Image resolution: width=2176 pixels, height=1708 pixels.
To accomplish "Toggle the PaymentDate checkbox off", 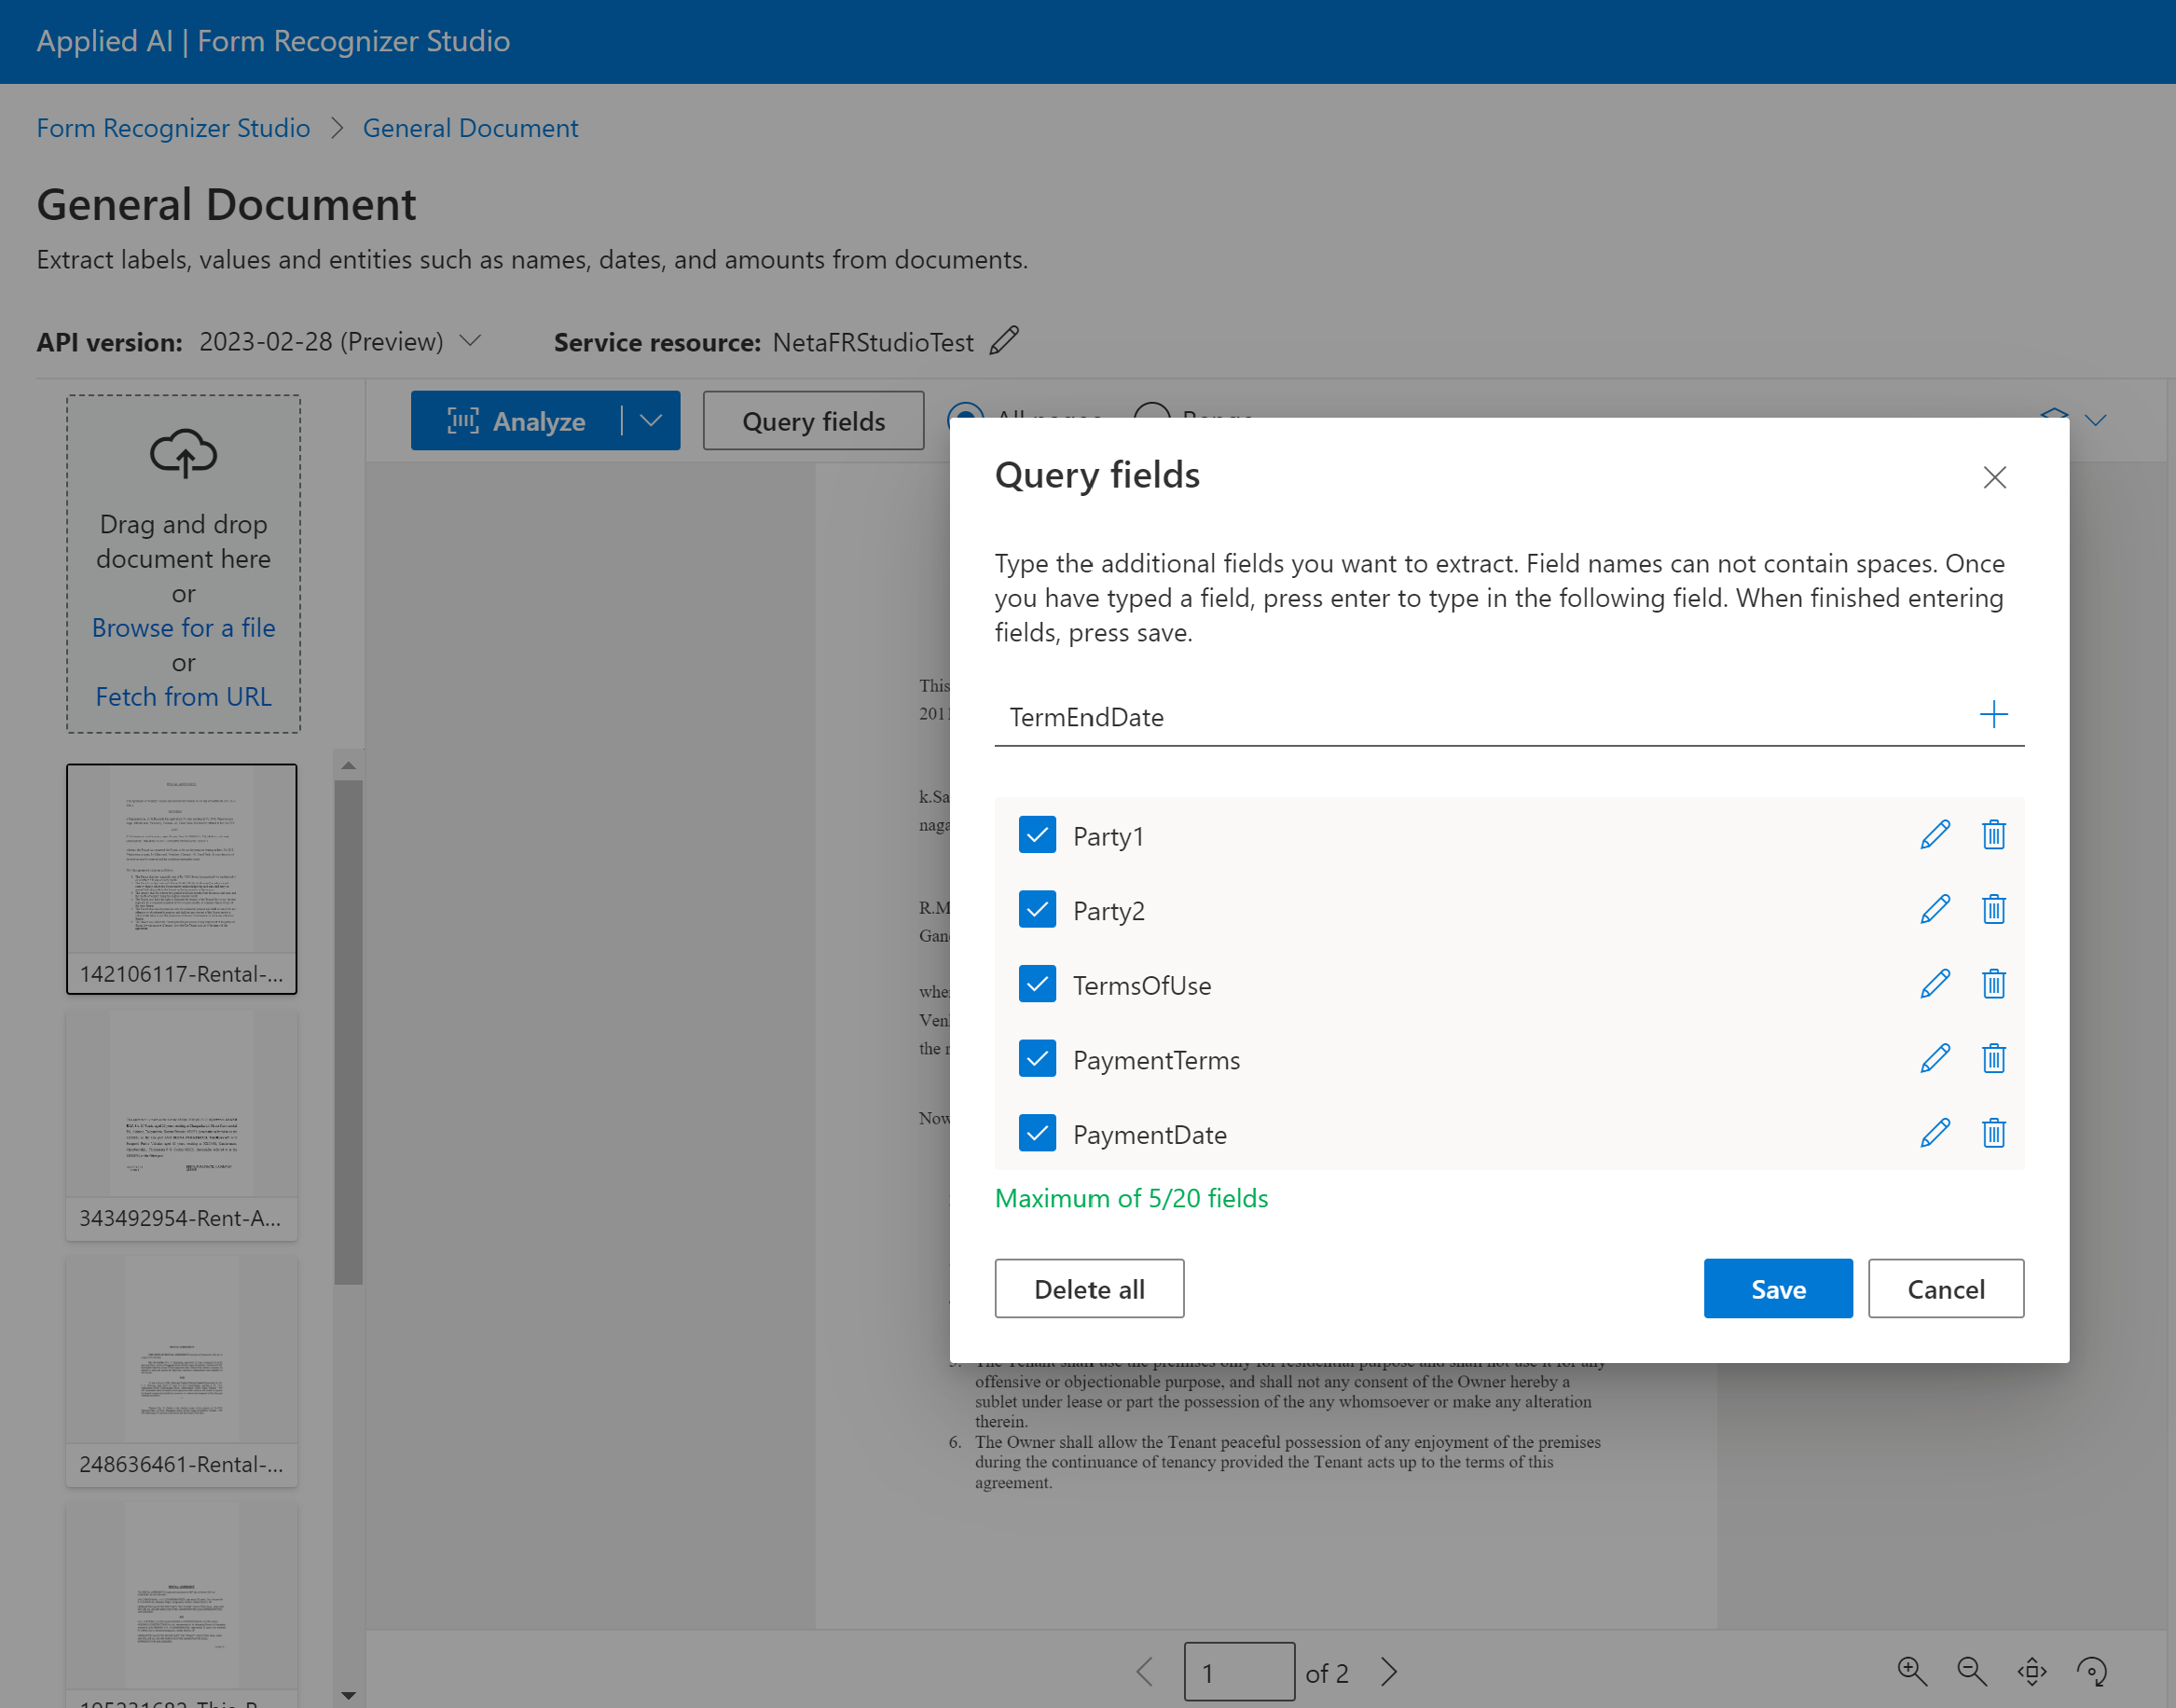I will (x=1035, y=1132).
